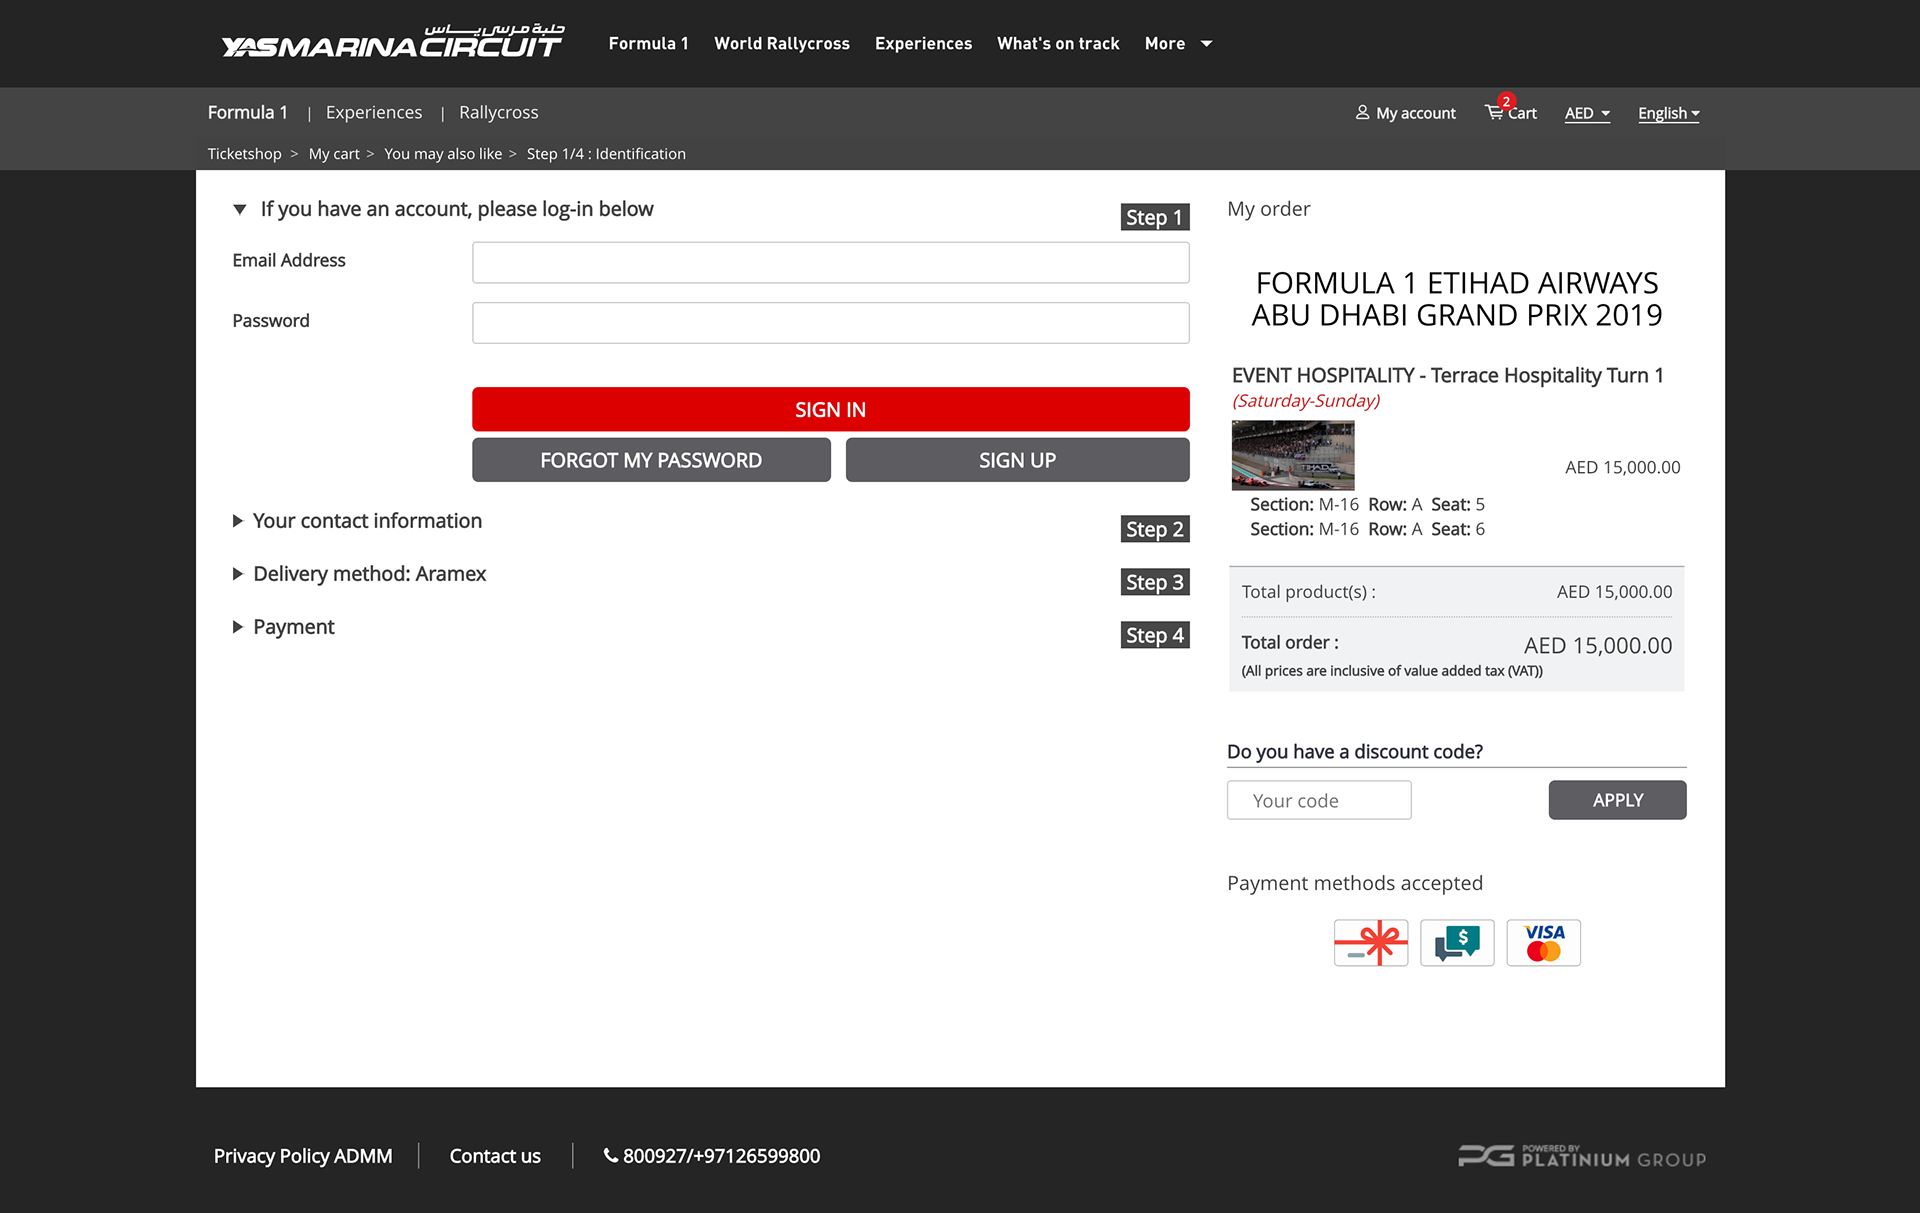1920x1213 pixels.
Task: Open What's on track menu
Action: tap(1058, 43)
